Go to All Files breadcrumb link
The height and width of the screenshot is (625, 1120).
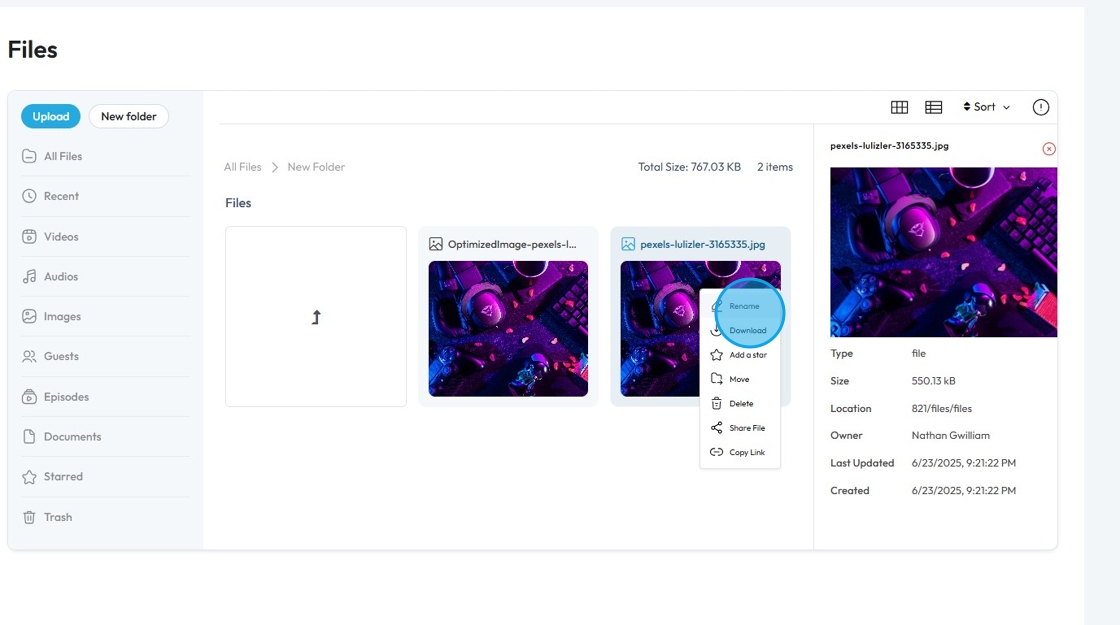point(243,167)
